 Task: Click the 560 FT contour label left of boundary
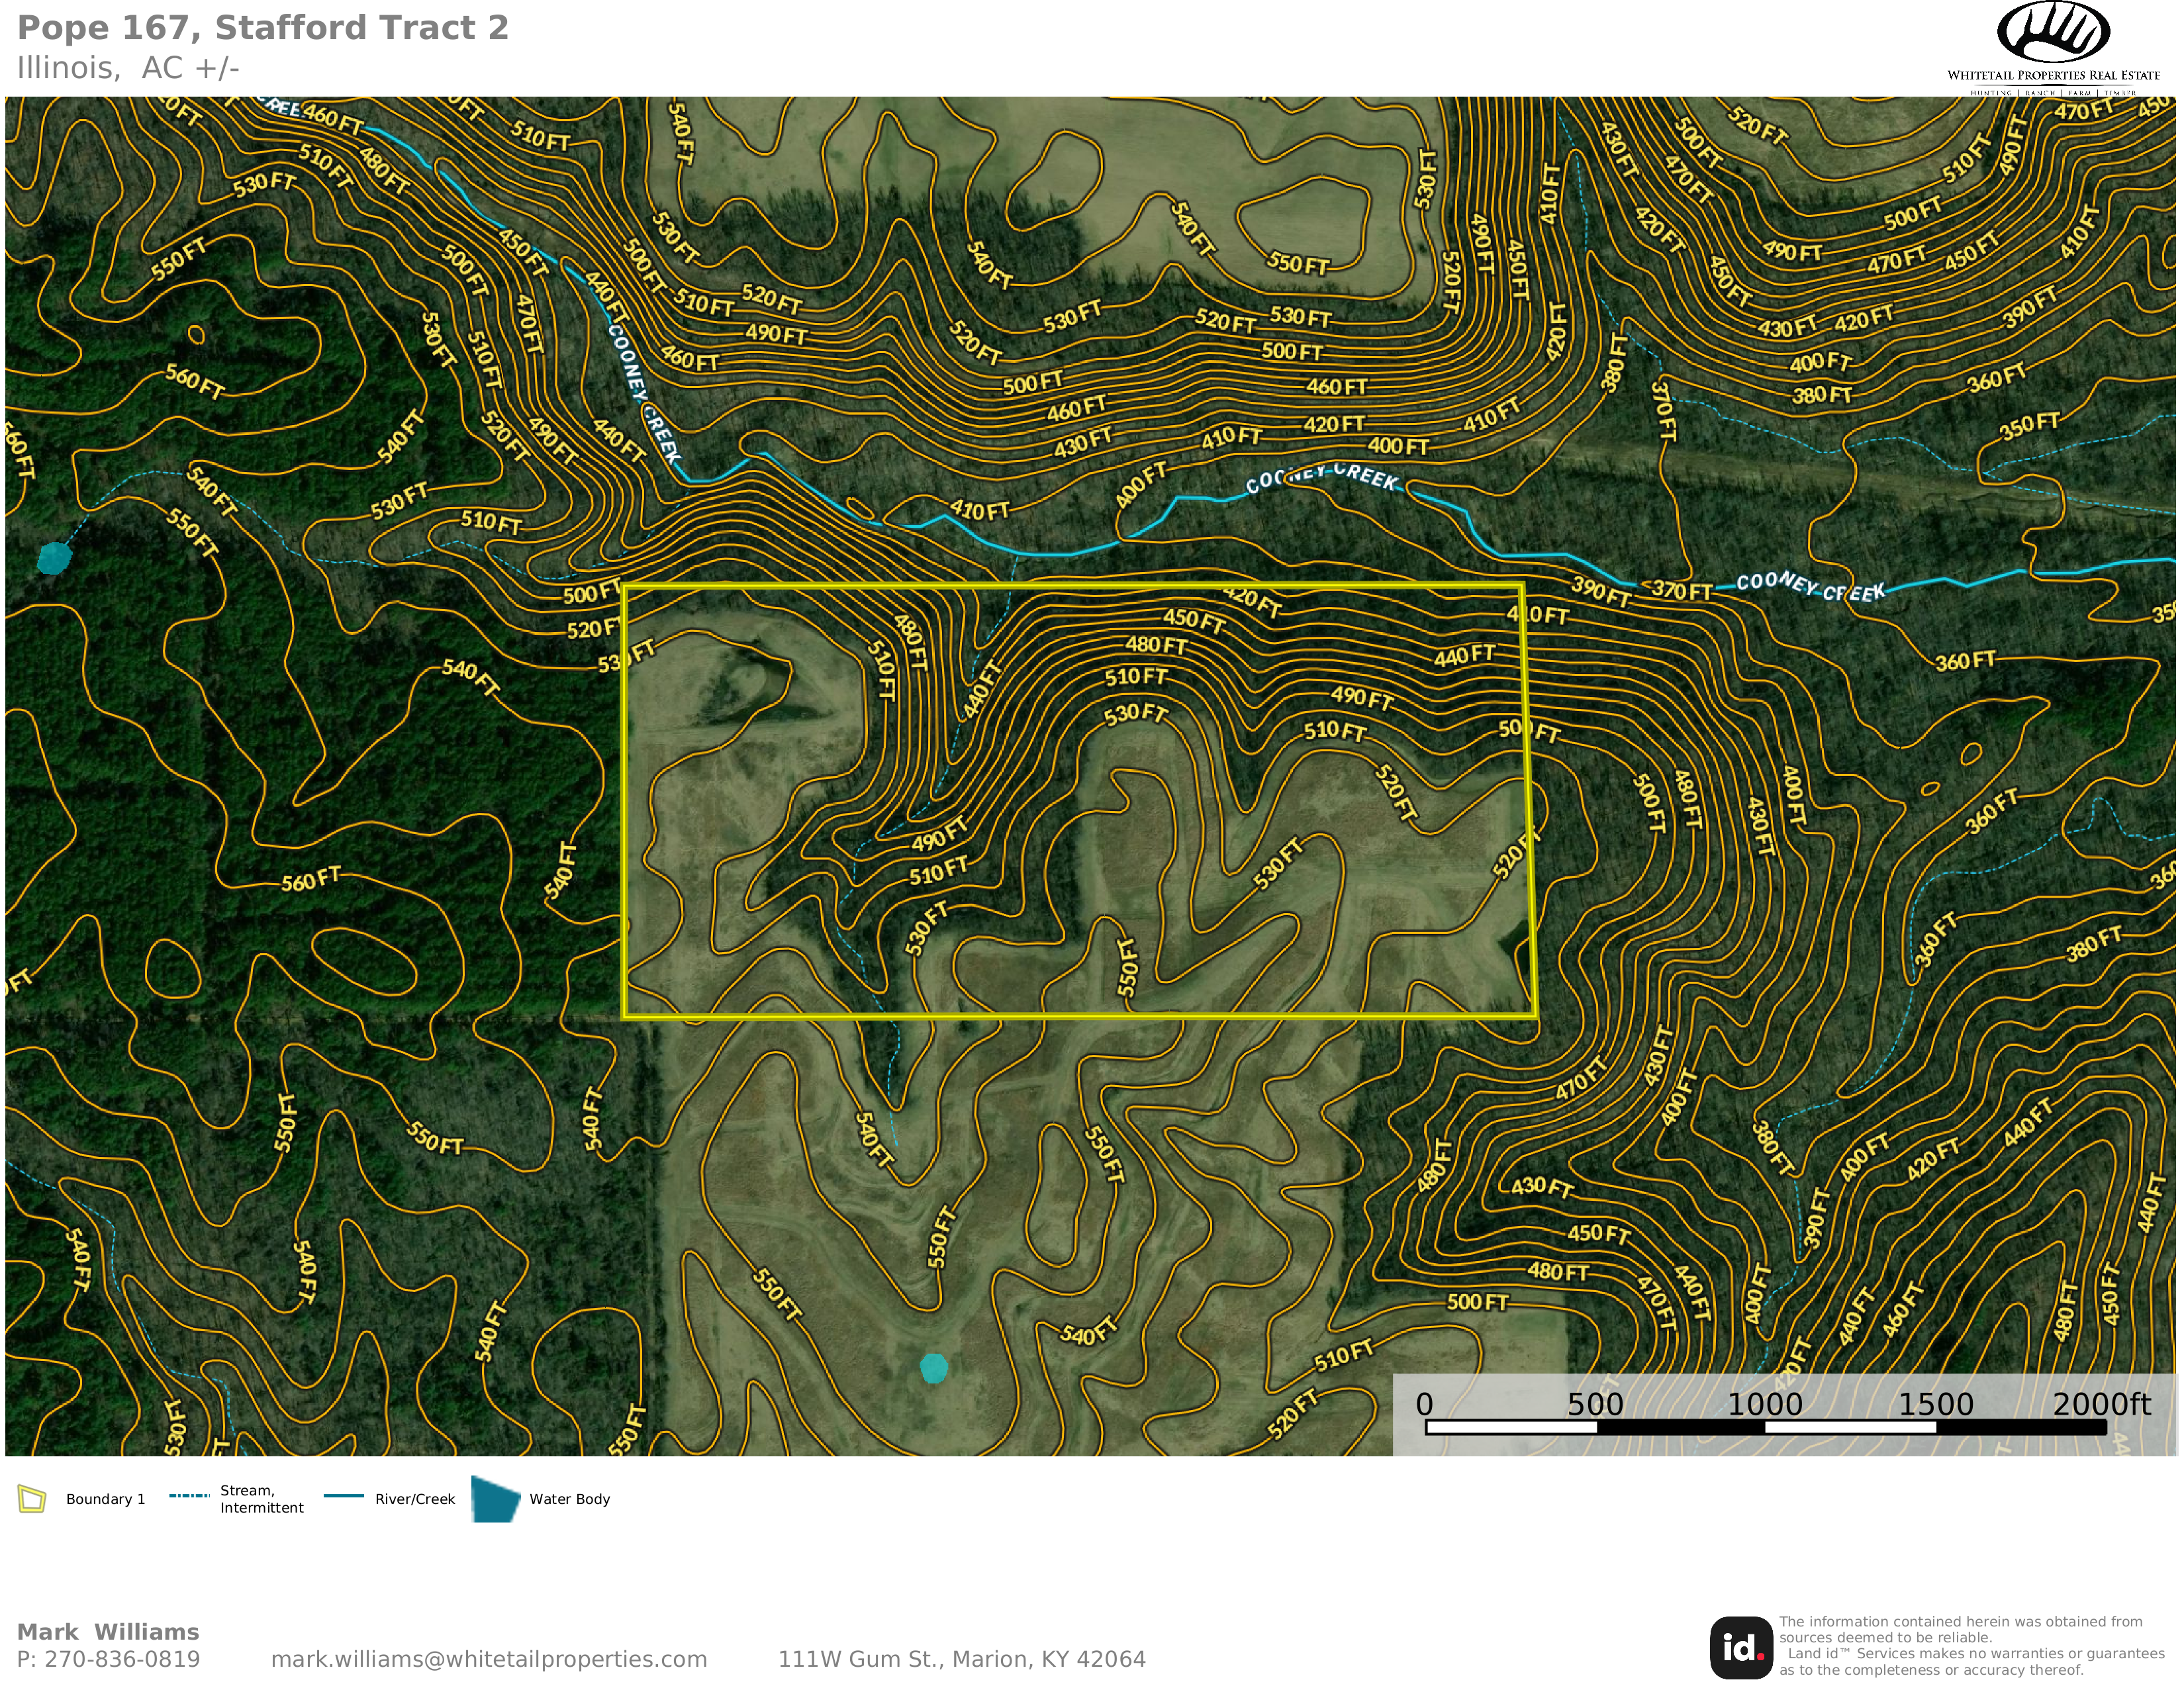tap(311, 880)
